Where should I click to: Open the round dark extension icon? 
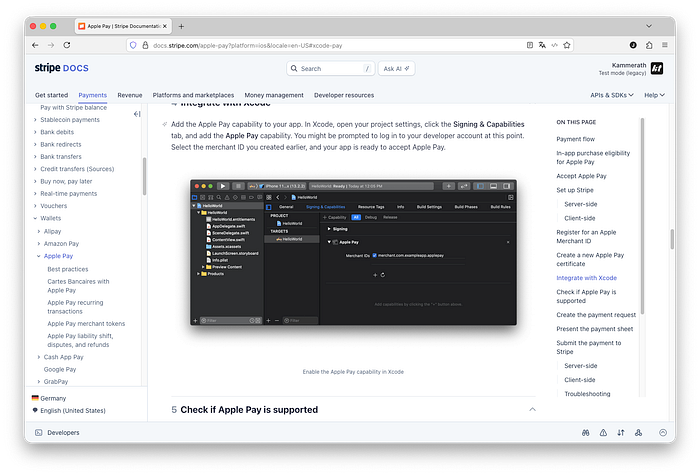(633, 45)
